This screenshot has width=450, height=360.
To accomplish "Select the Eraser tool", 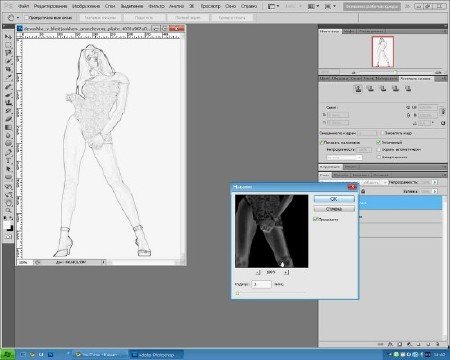I will [8, 119].
